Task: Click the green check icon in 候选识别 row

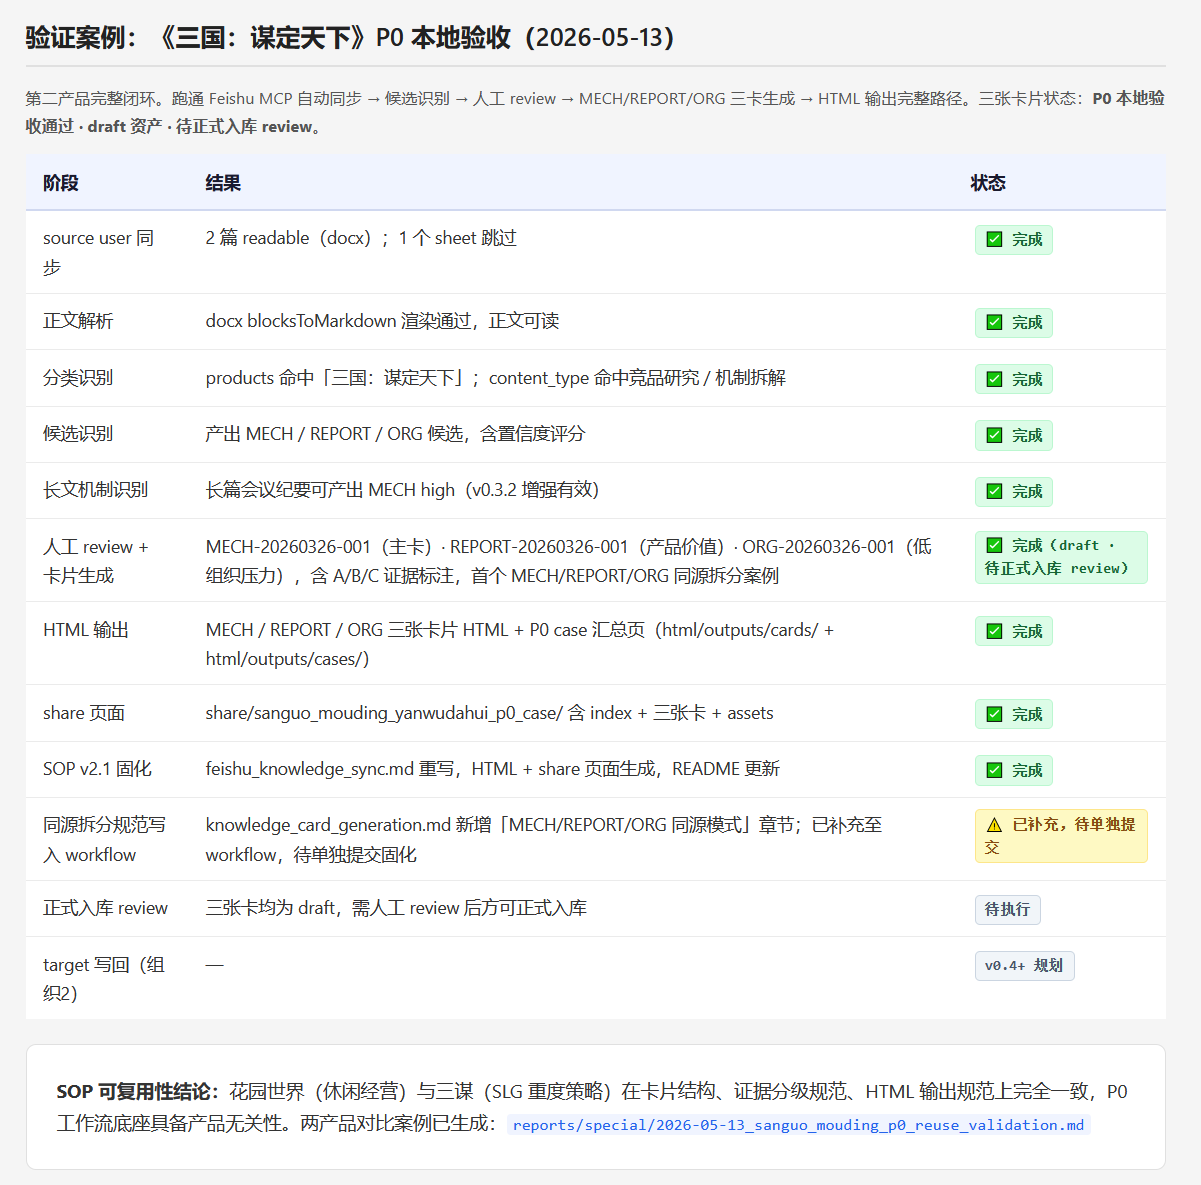Action: 994,435
